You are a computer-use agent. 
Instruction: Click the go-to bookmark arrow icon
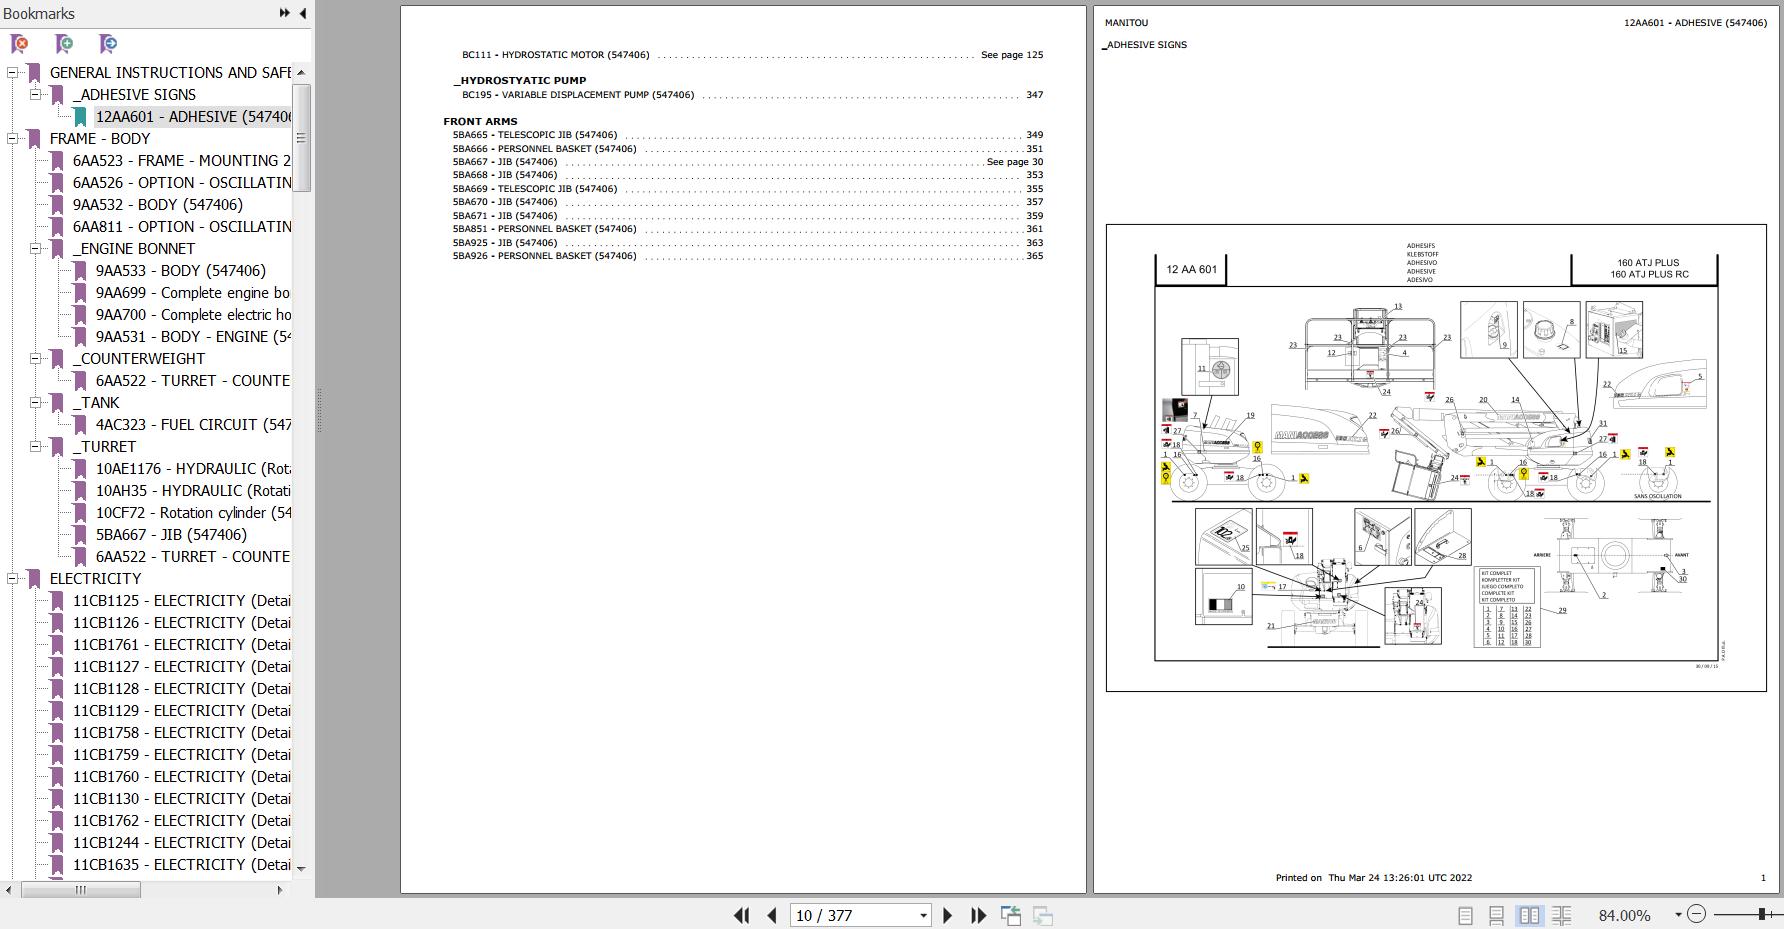coord(108,44)
